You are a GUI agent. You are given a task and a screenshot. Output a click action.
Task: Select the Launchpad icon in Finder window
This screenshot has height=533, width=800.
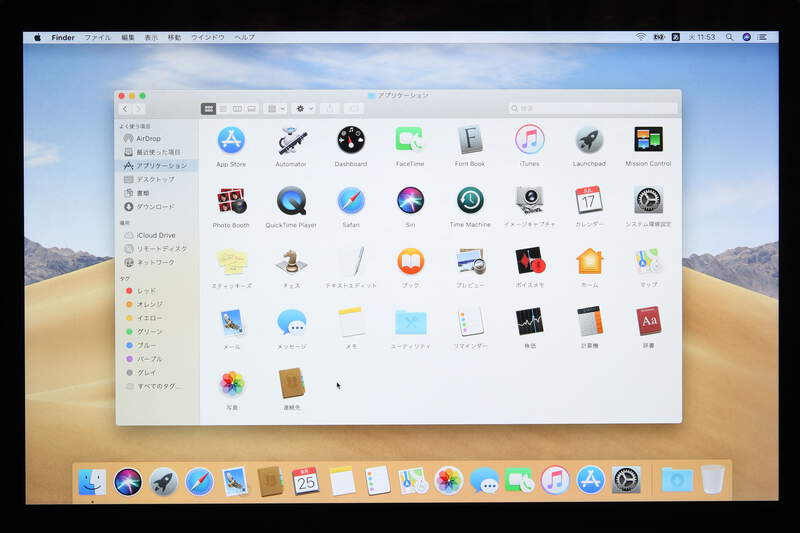(589, 140)
